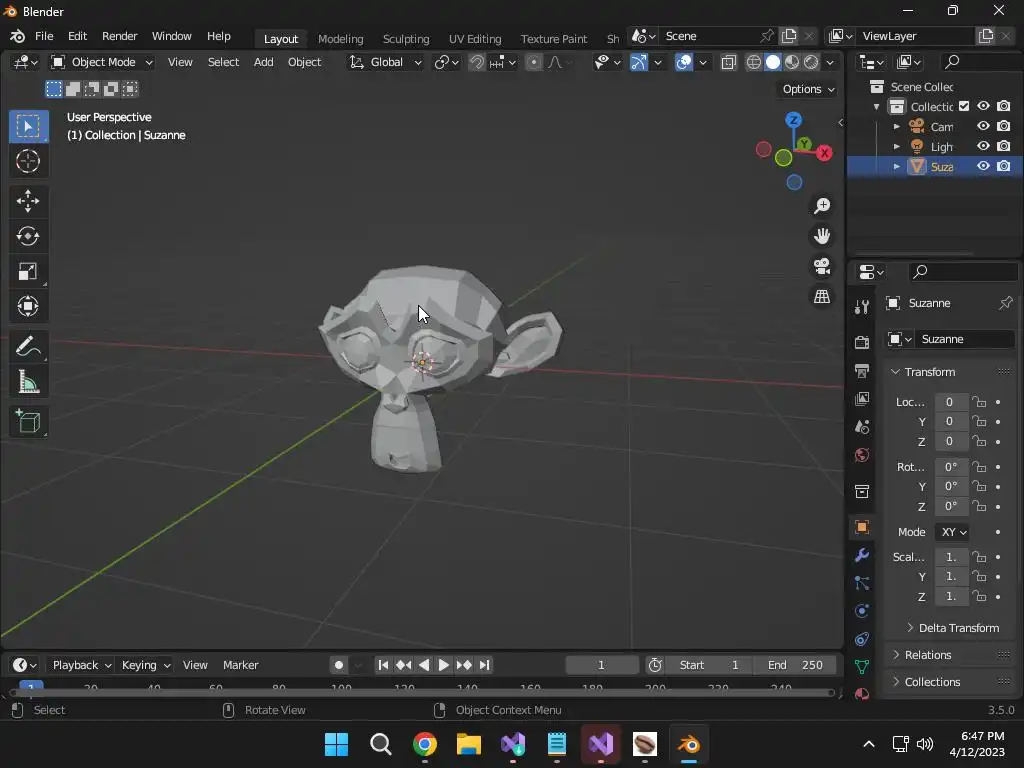
Task: Expand the Collections panel
Action: [x=927, y=682]
